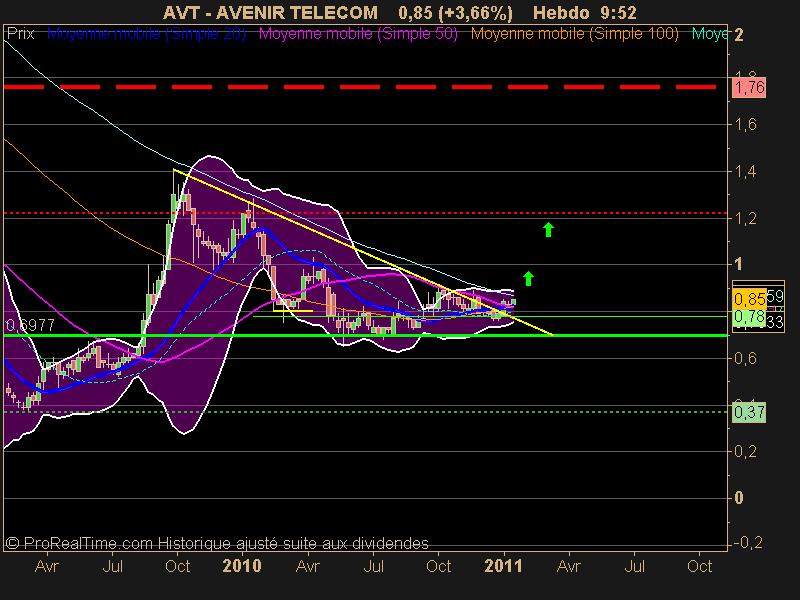Click the 'Hebdo' timeframe label
800x600 pixels.
(560, 13)
